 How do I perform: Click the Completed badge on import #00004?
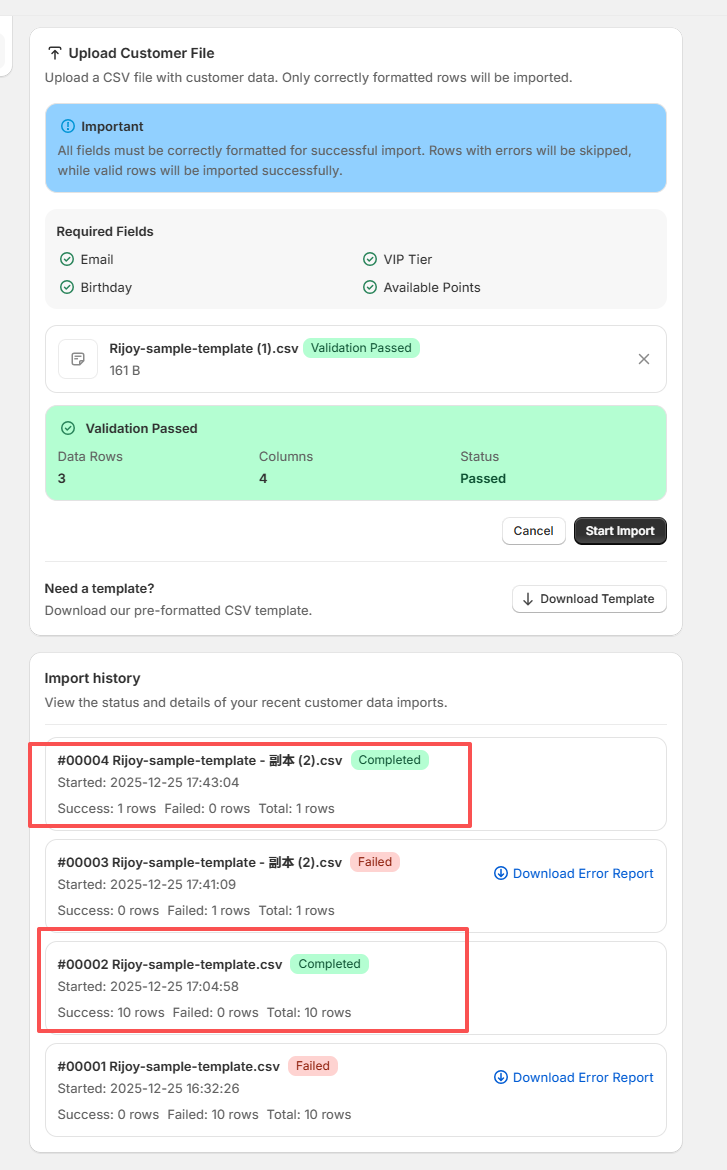click(x=389, y=760)
